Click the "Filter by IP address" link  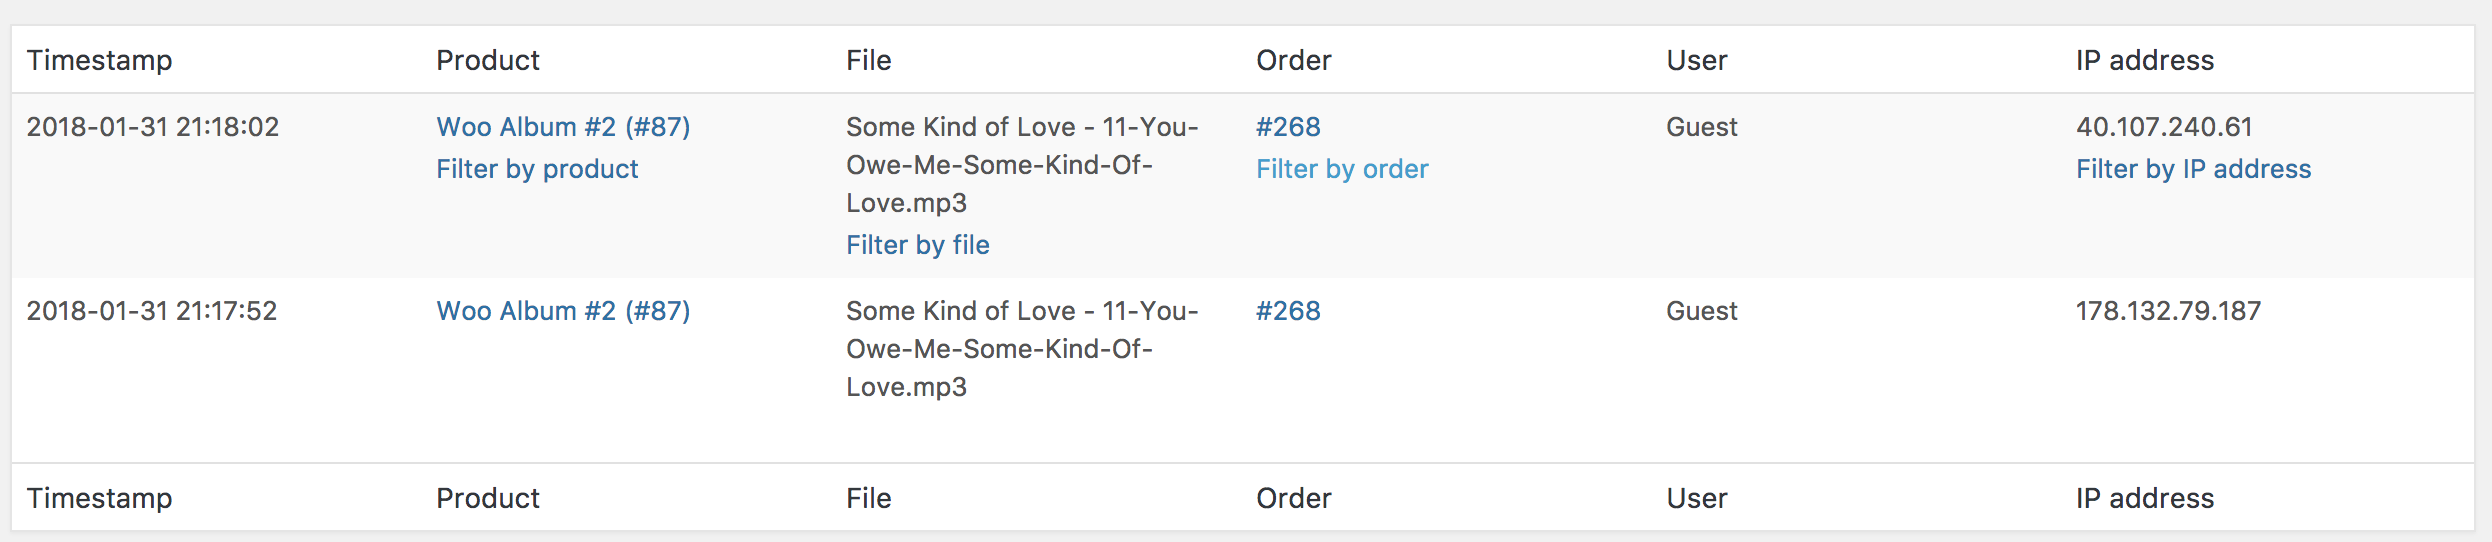pyautogui.click(x=2193, y=169)
